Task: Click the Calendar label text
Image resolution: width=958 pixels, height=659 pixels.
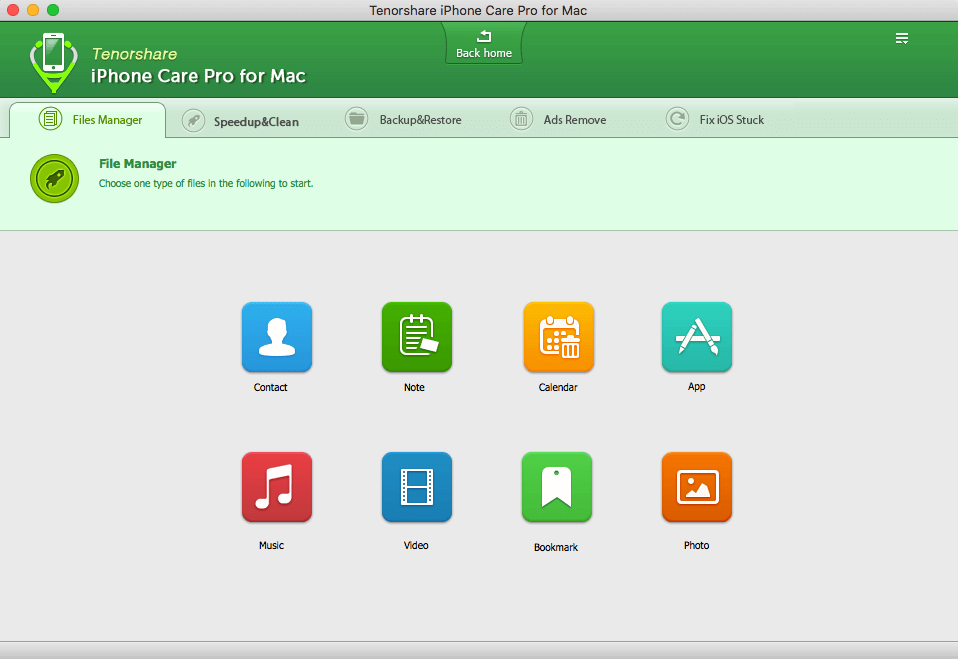Action: pyautogui.click(x=558, y=387)
